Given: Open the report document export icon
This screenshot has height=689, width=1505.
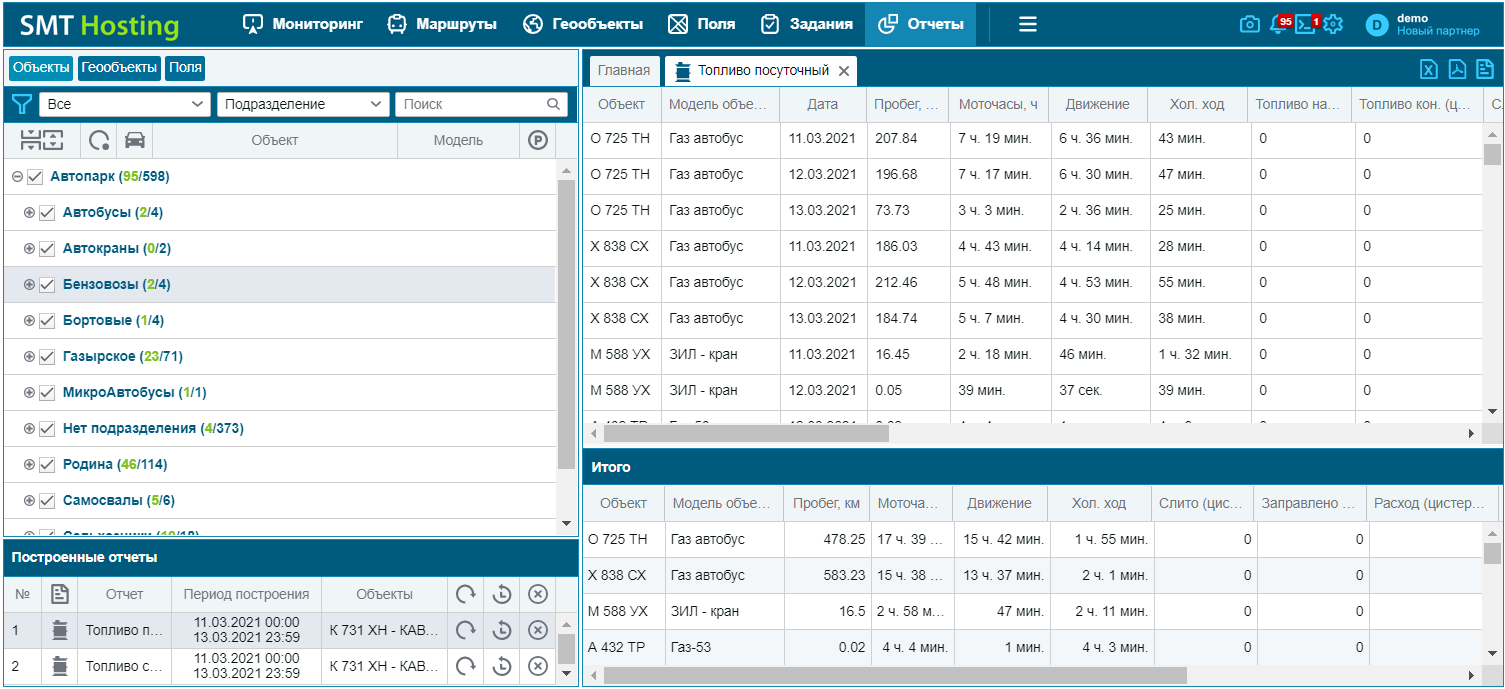Looking at the screenshot, I should tap(1485, 69).
